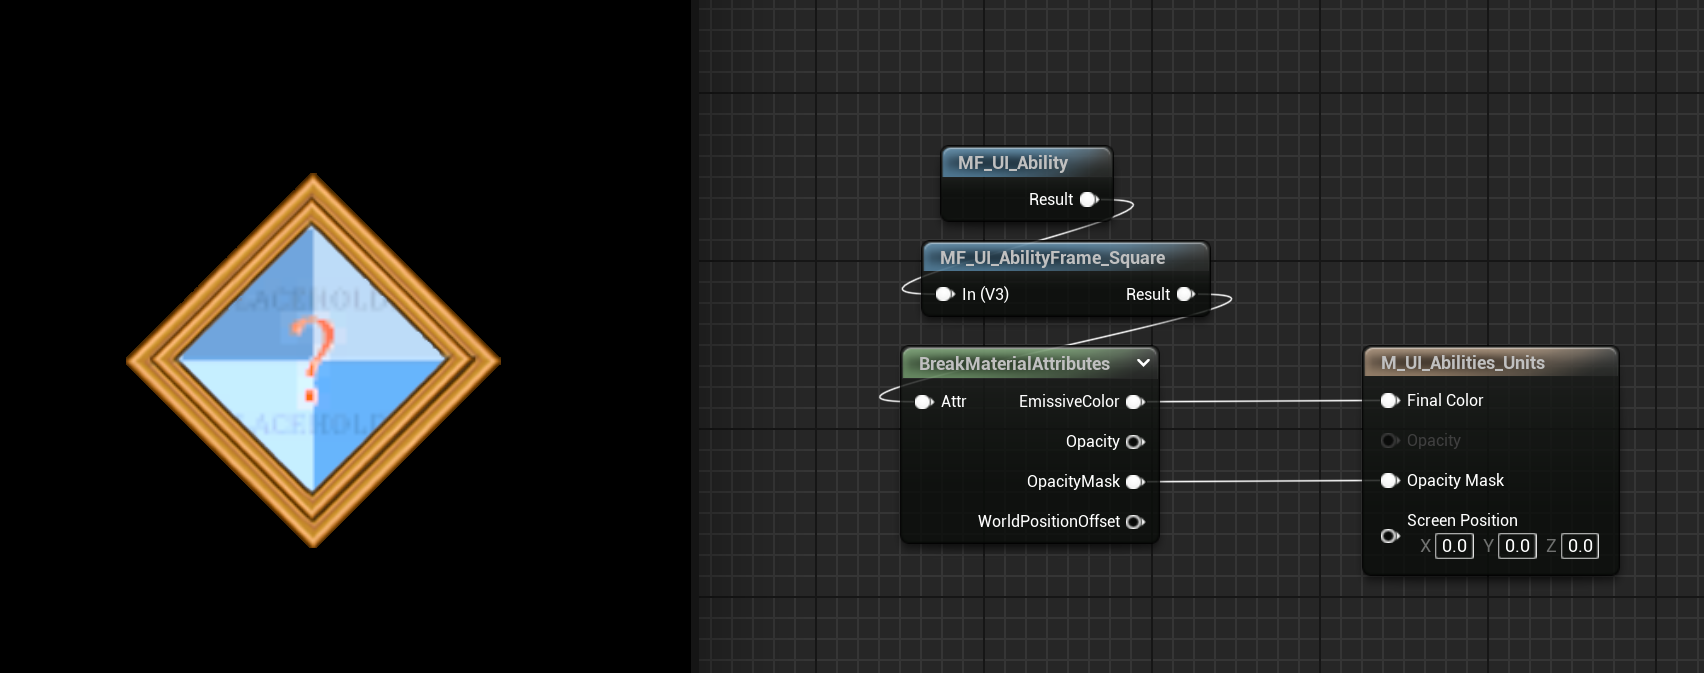The width and height of the screenshot is (1704, 673).
Task: Click the MF_UI_AbilityFrame_Square Result output pin
Action: (x=1185, y=294)
